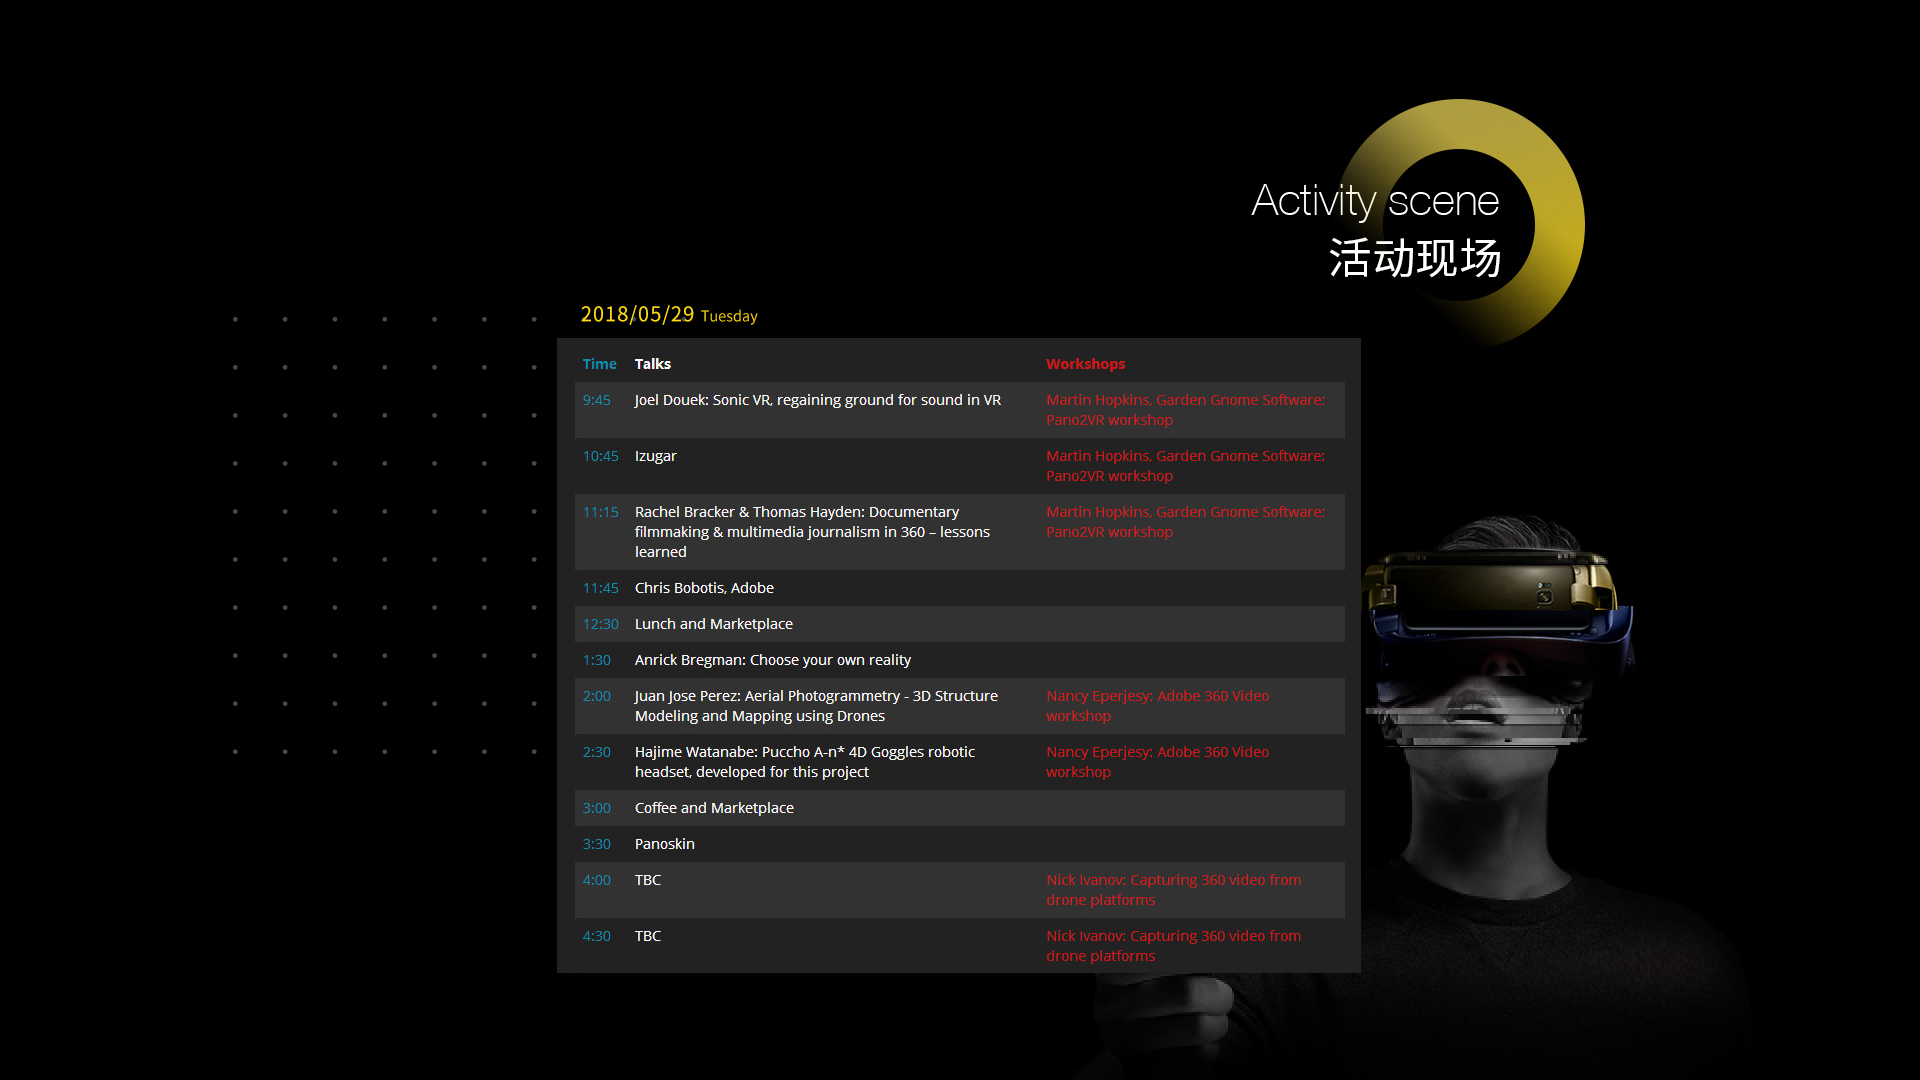Select the Panoskin talk entry

665,844
